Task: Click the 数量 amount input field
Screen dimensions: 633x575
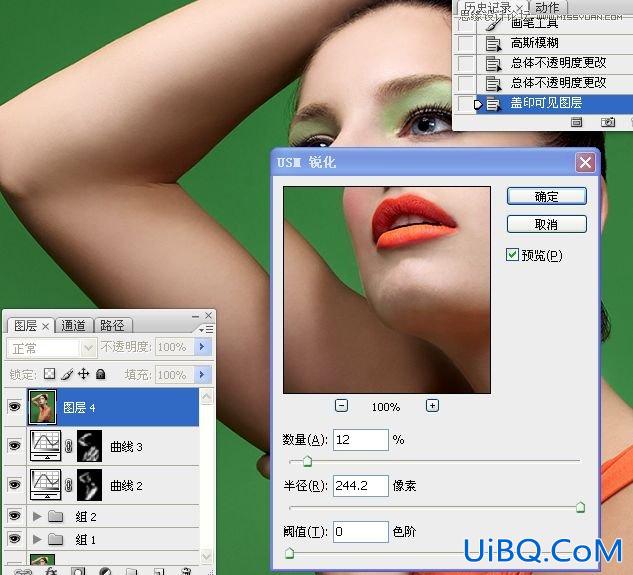Action: click(361, 440)
